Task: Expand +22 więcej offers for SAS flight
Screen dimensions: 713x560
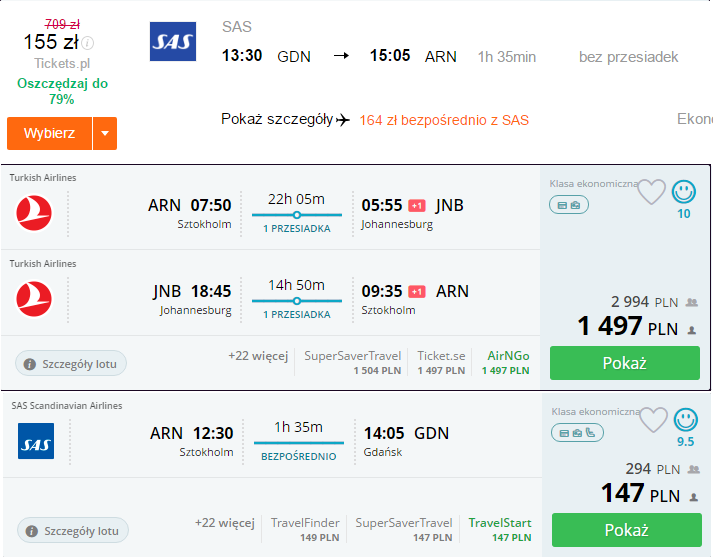Action: [x=225, y=523]
